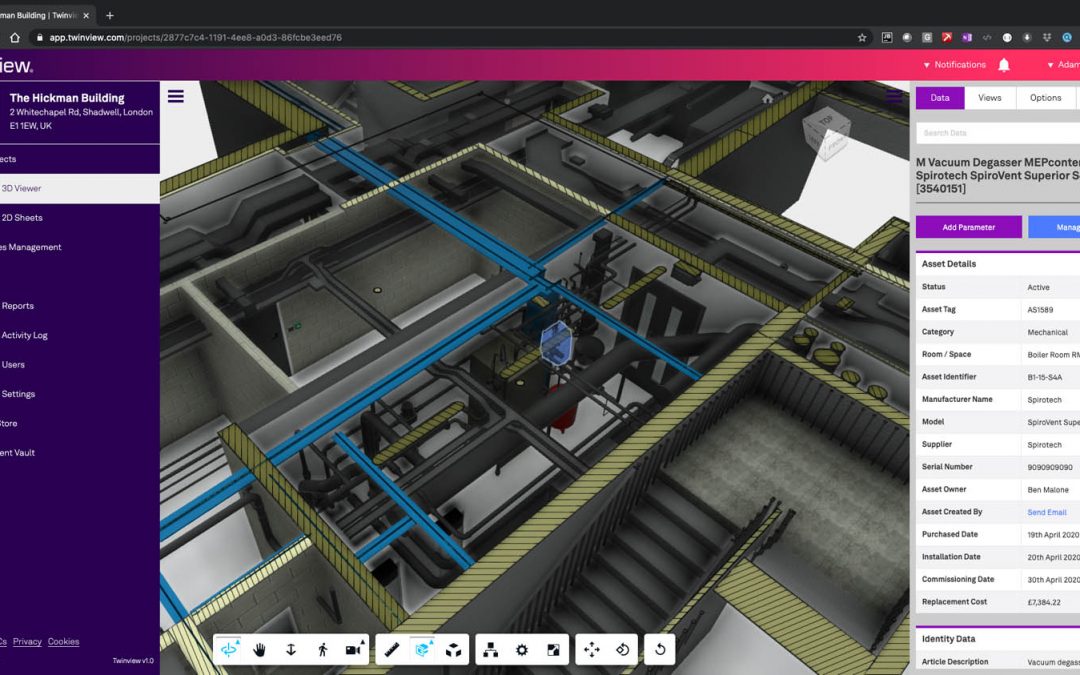Activate first person walk mode
Viewport: 1080px width, 675px height.
(322, 650)
